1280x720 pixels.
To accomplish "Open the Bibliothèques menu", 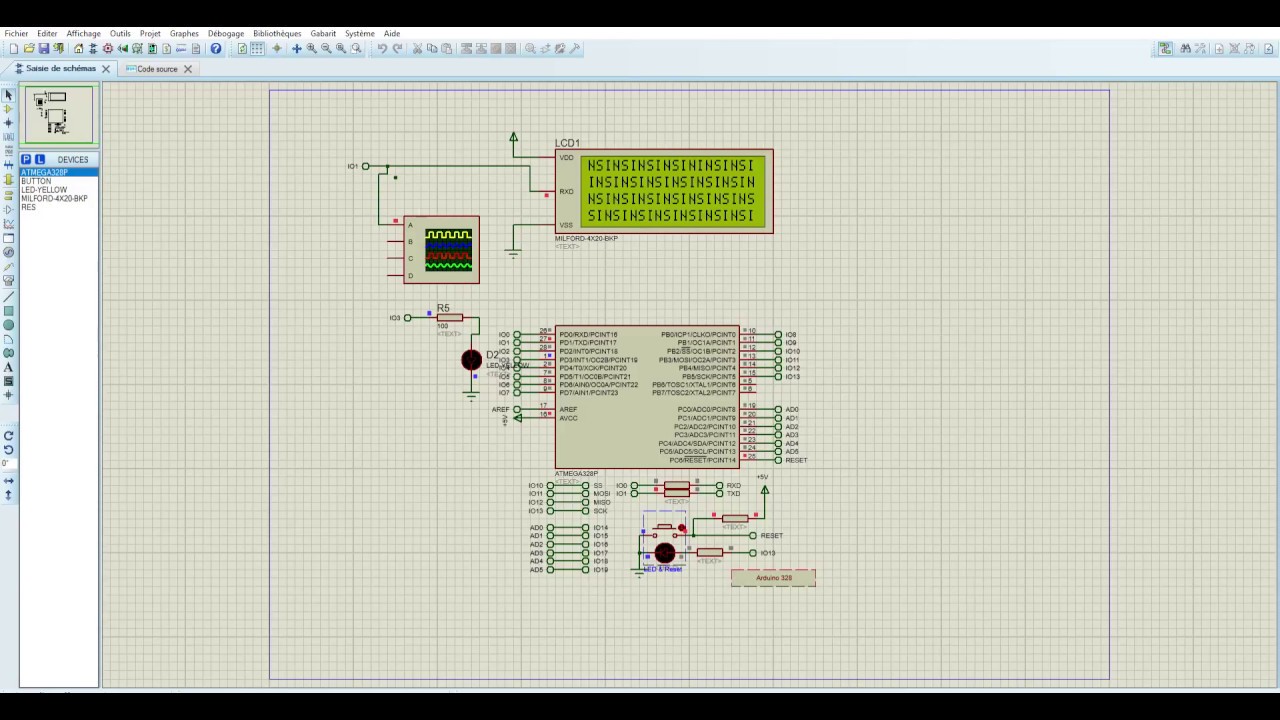I will 277,33.
